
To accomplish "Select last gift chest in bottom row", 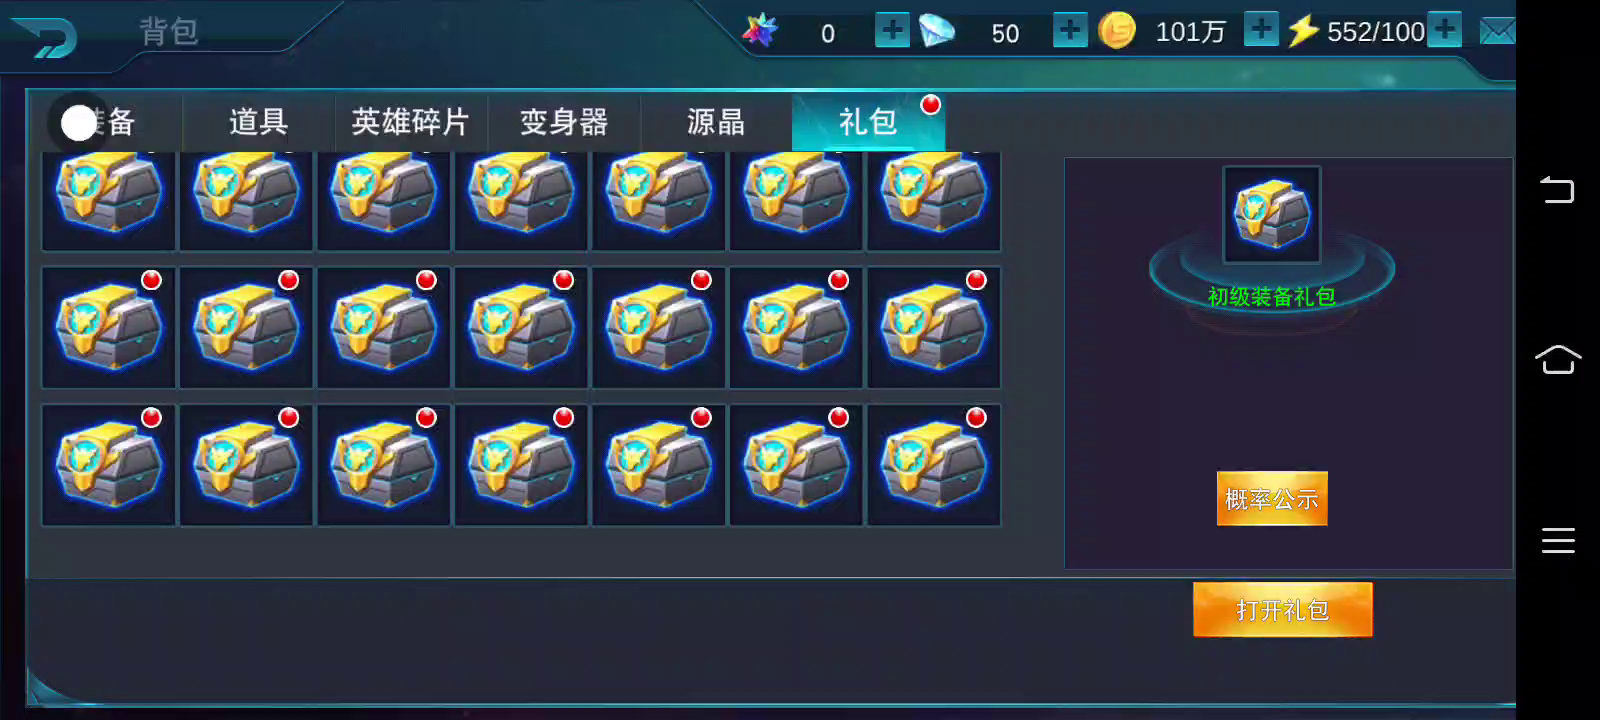I will tap(934, 465).
